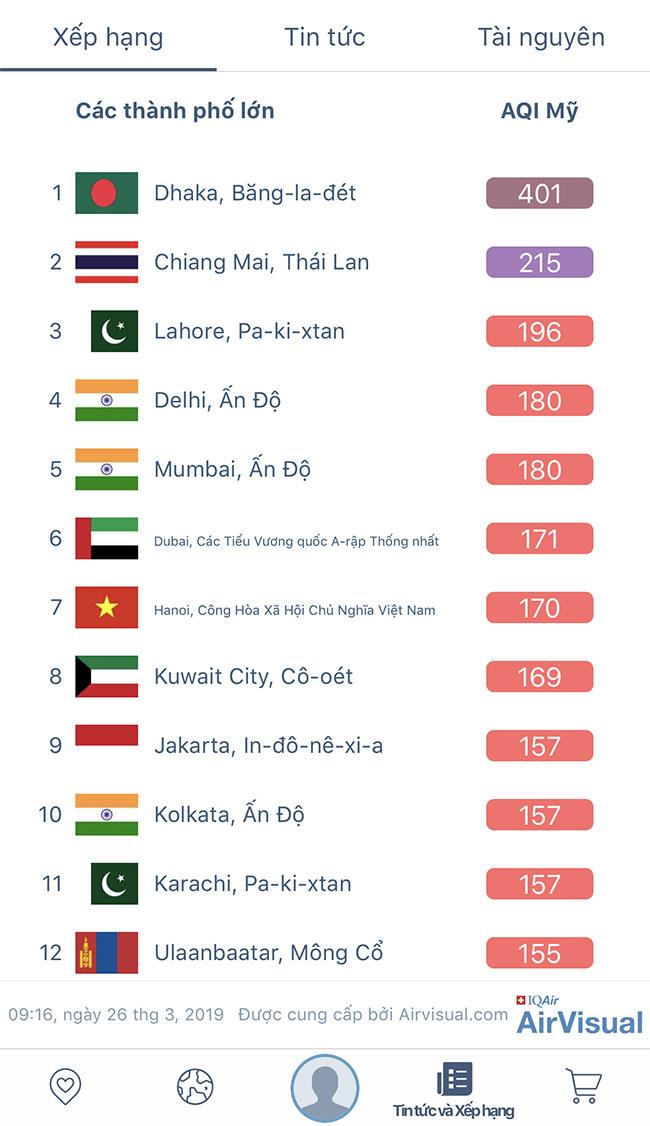
Task: Click the IQAir AirVisual logo
Action: (x=579, y=1015)
